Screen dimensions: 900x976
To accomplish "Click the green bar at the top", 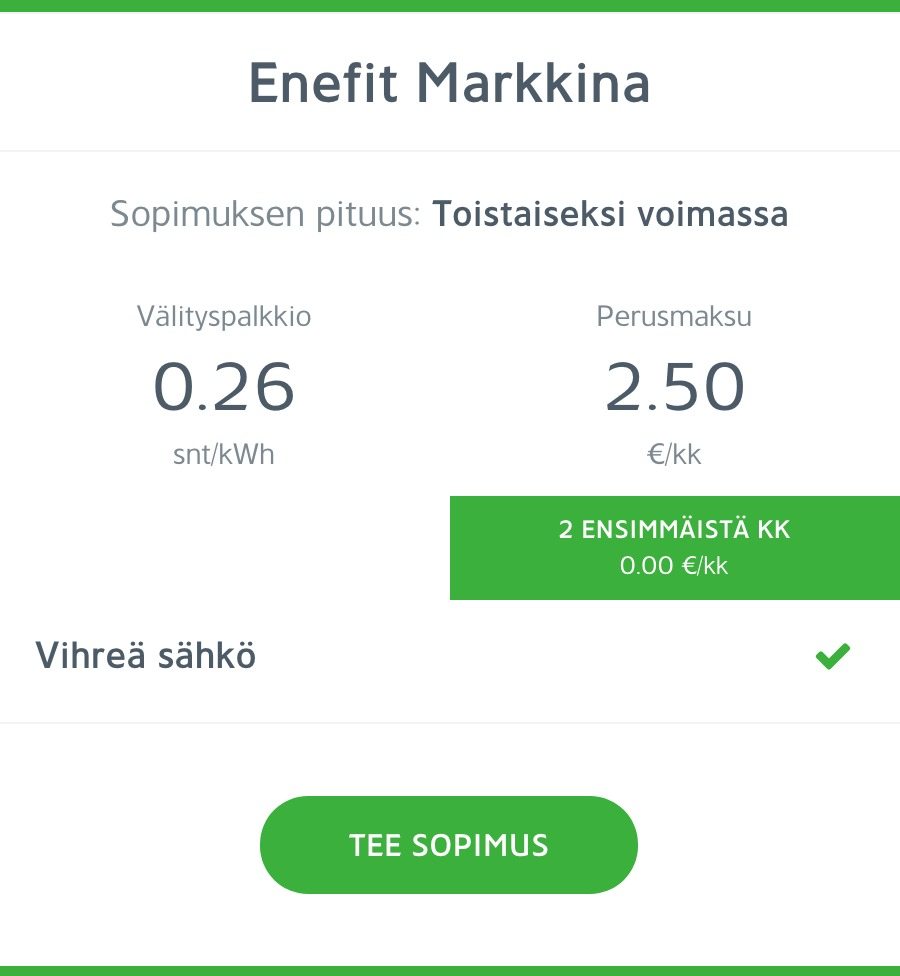I will tap(450, 5).
